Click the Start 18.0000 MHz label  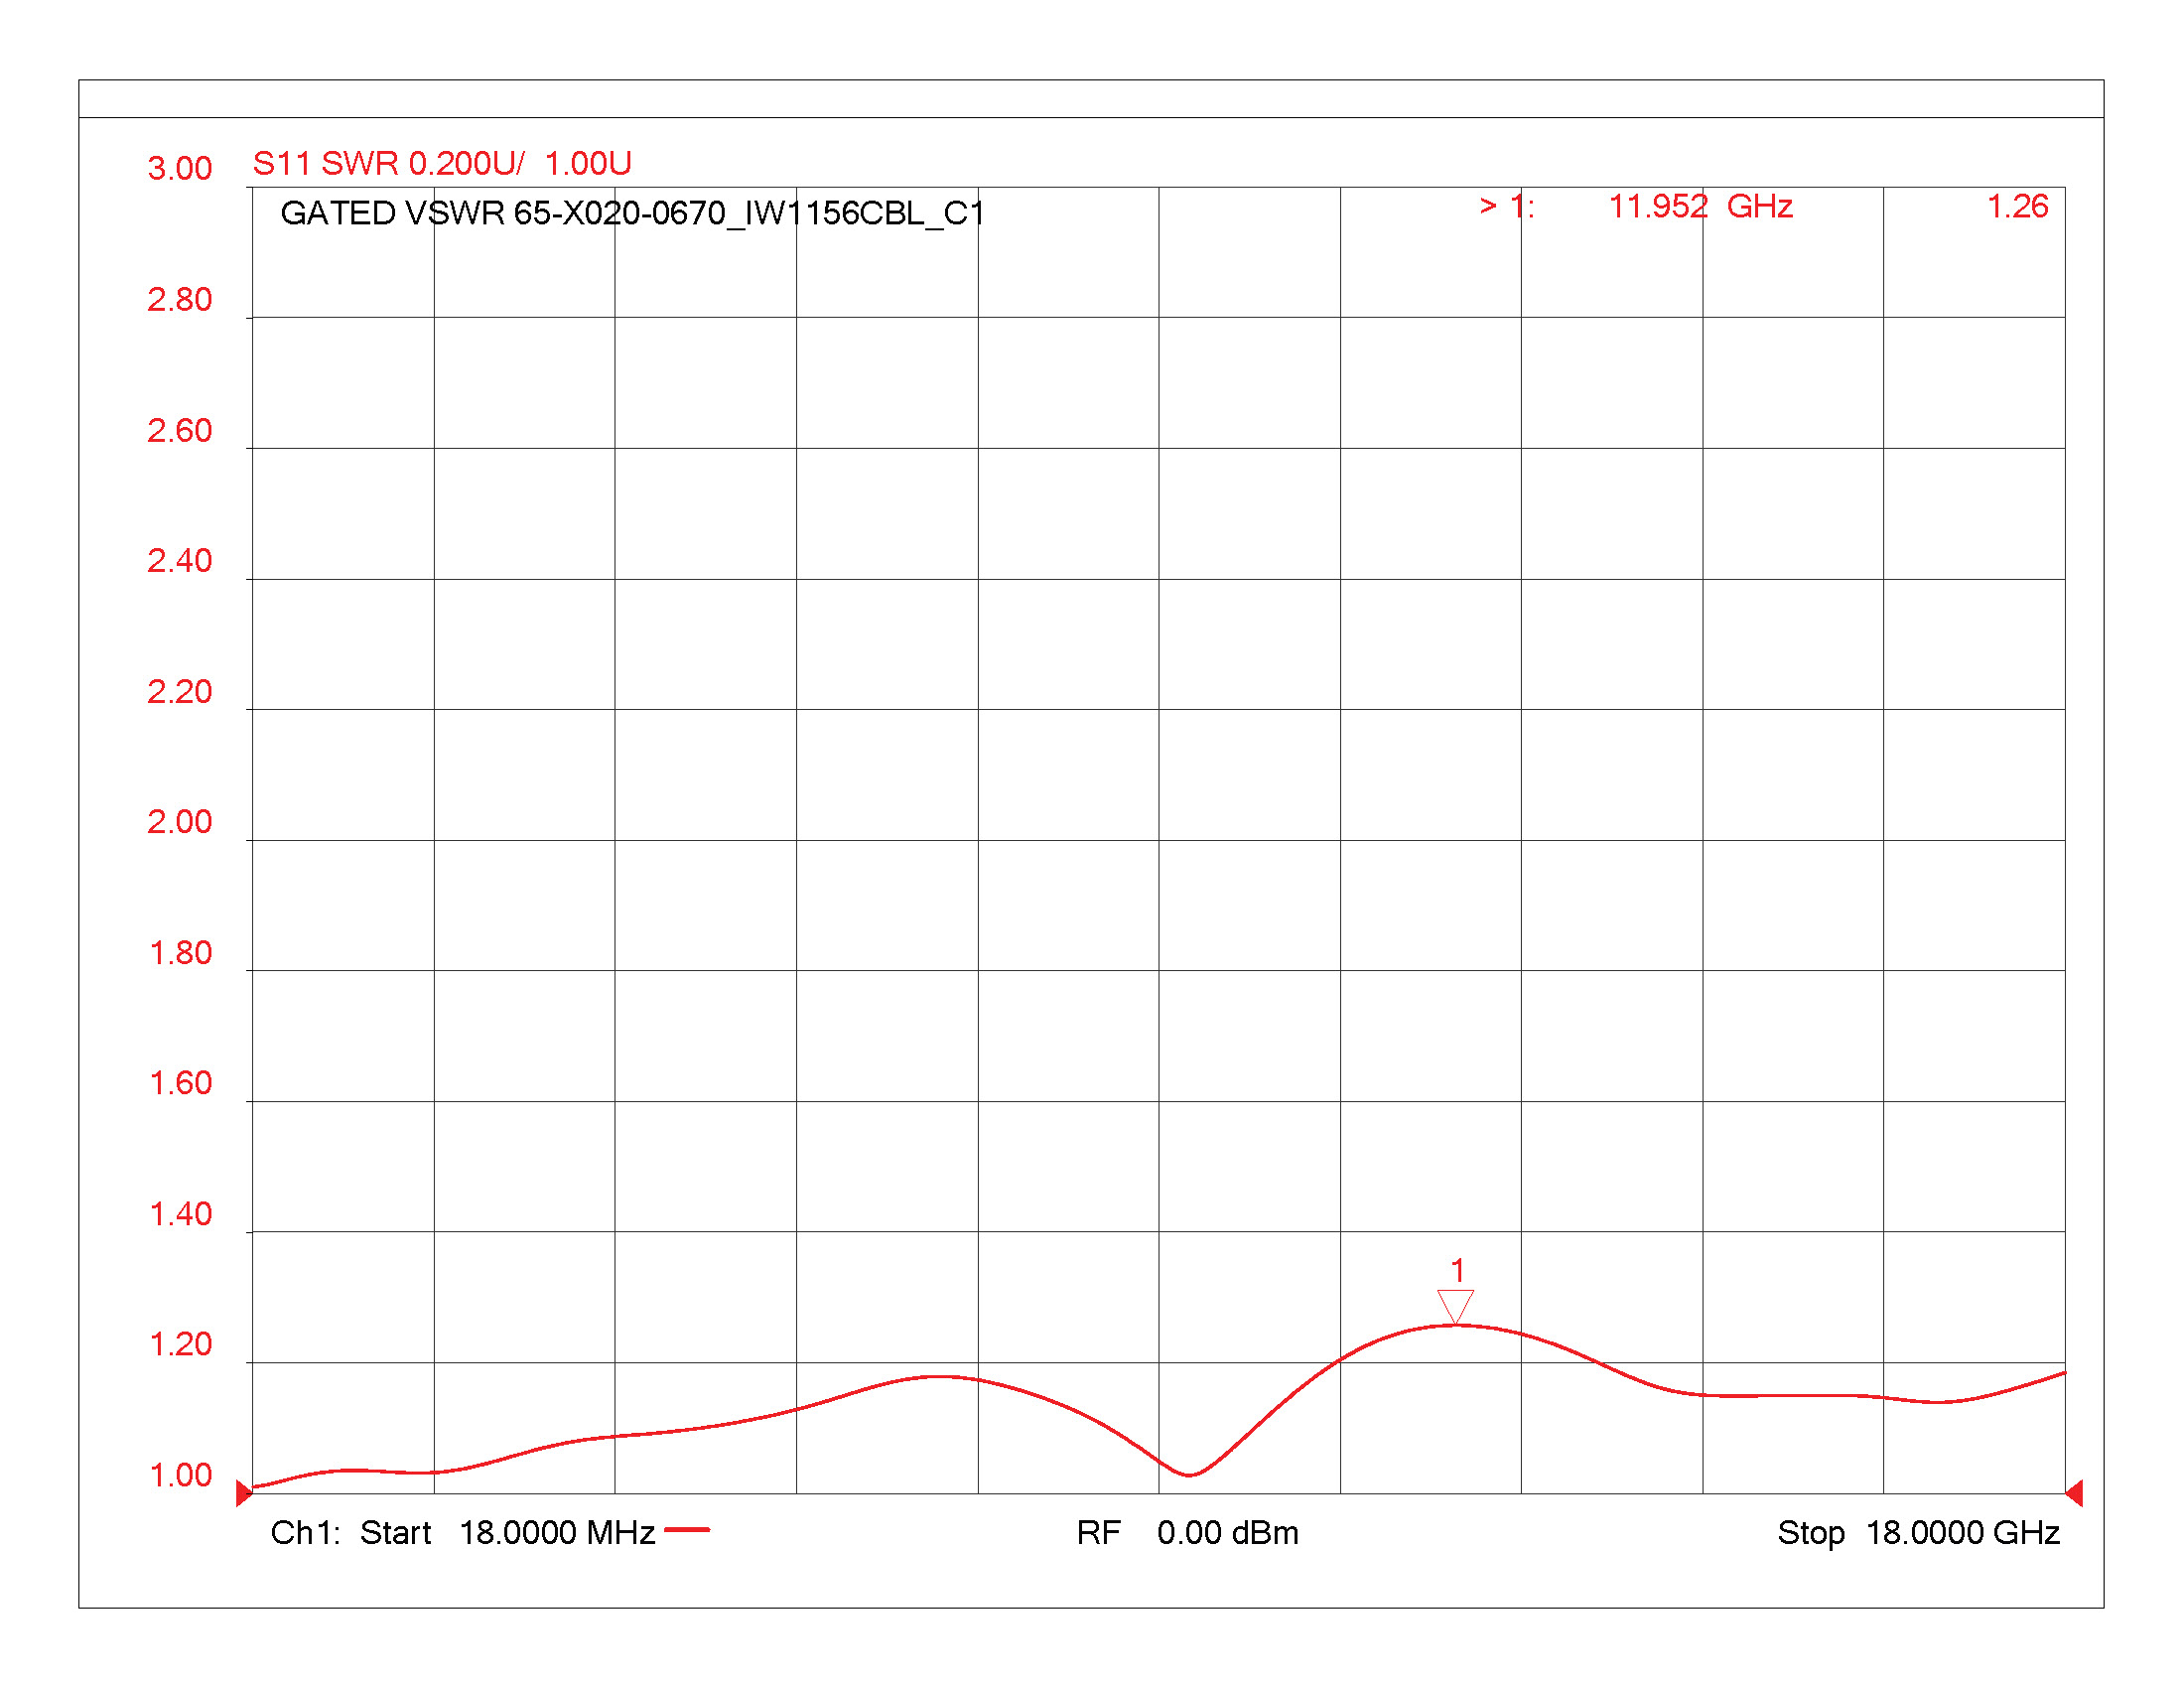click(x=507, y=1532)
